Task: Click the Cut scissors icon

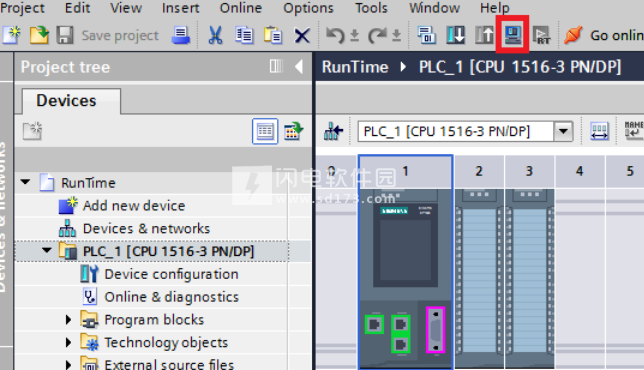Action: 215,35
